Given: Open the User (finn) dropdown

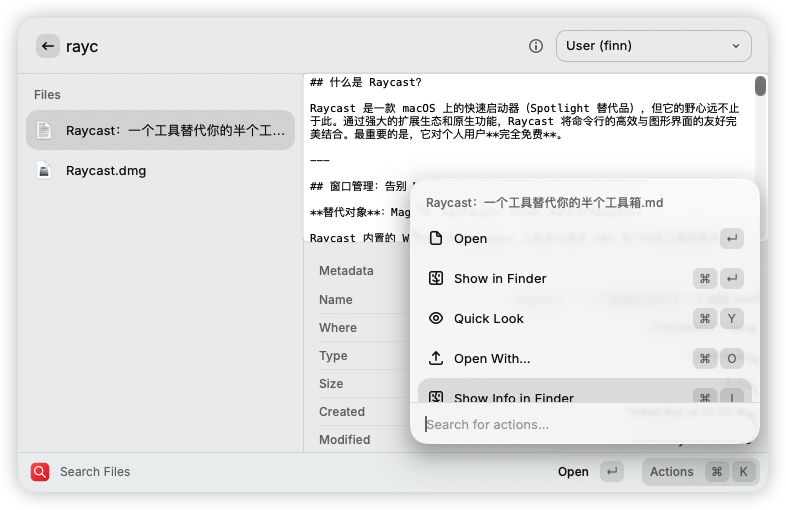Looking at the screenshot, I should point(653,46).
